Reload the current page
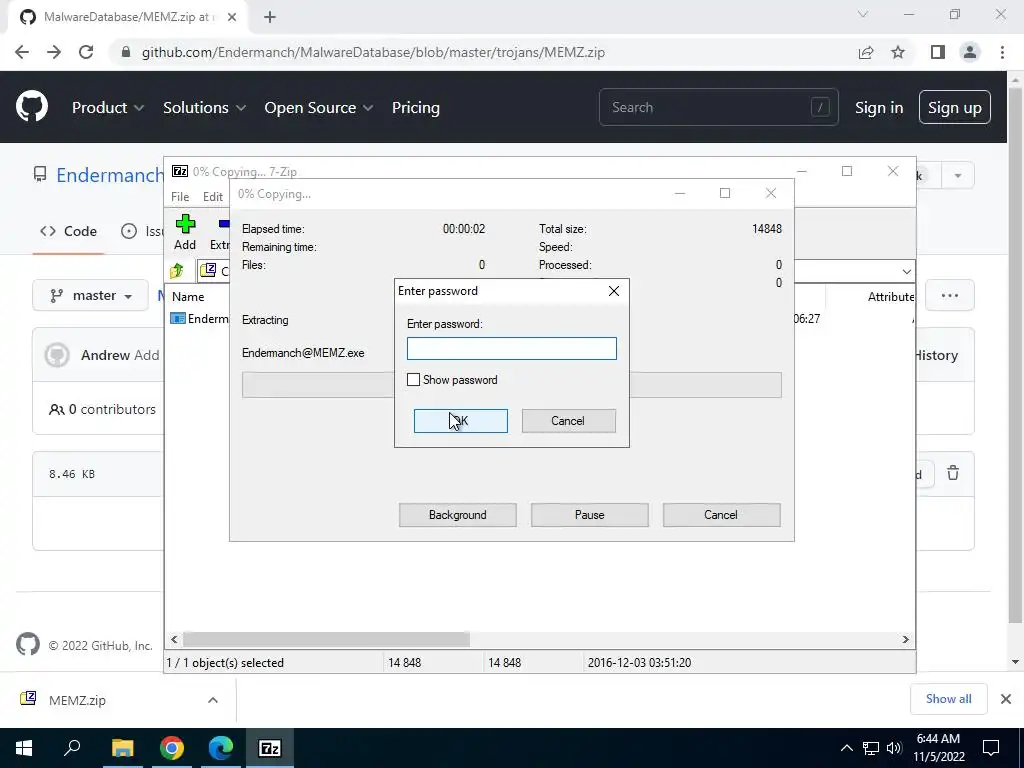Viewport: 1024px width, 768px height. tap(86, 52)
